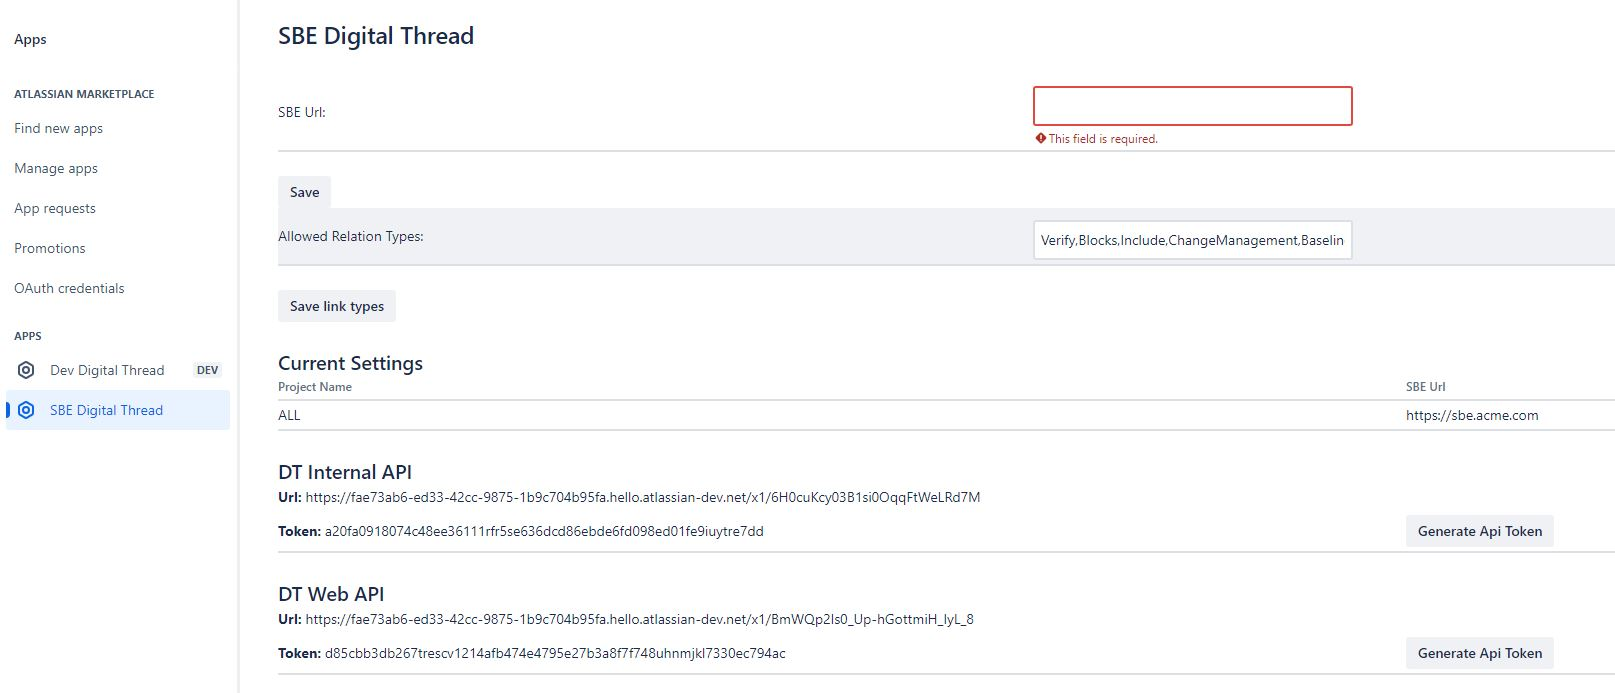Screen dimensions: 1615x693
Task: Click the SBE Digital Thread page title
Action: tap(376, 36)
